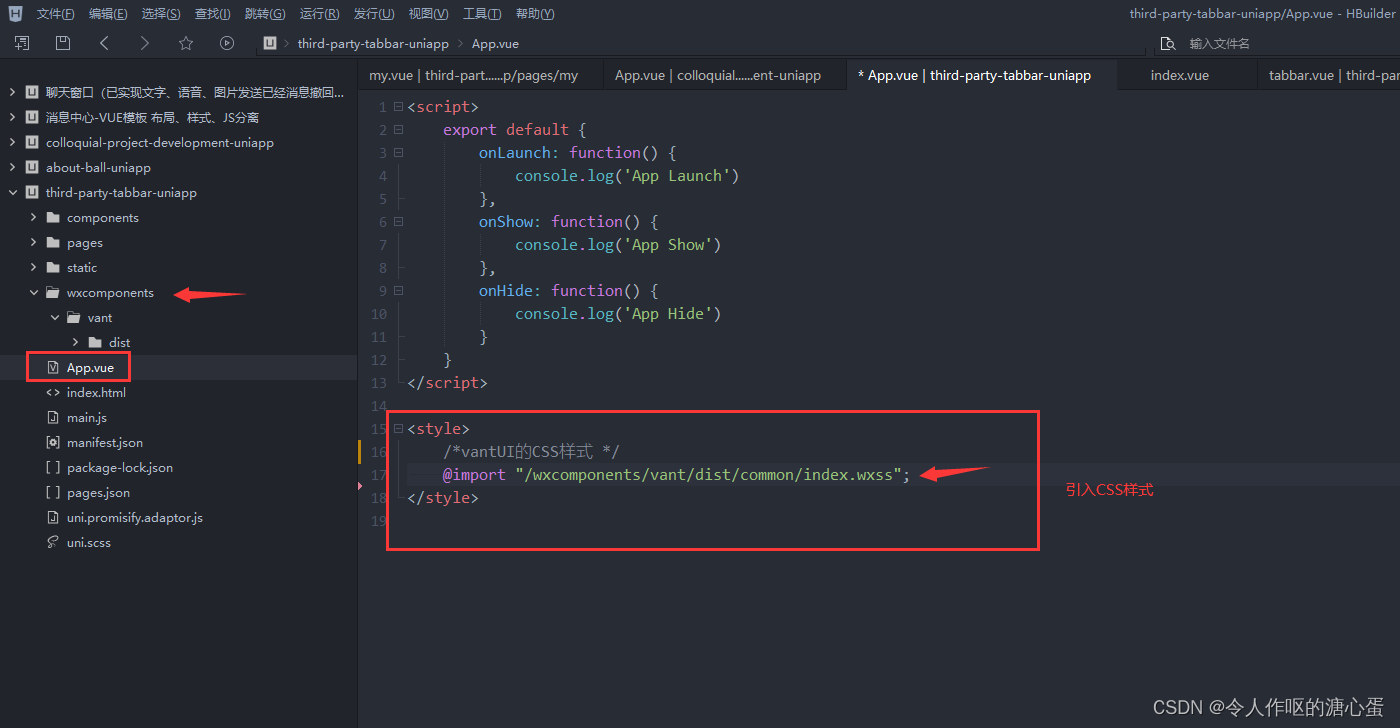The width and height of the screenshot is (1400, 728).
Task: Open package-lock.json in the tree
Action: 120,467
